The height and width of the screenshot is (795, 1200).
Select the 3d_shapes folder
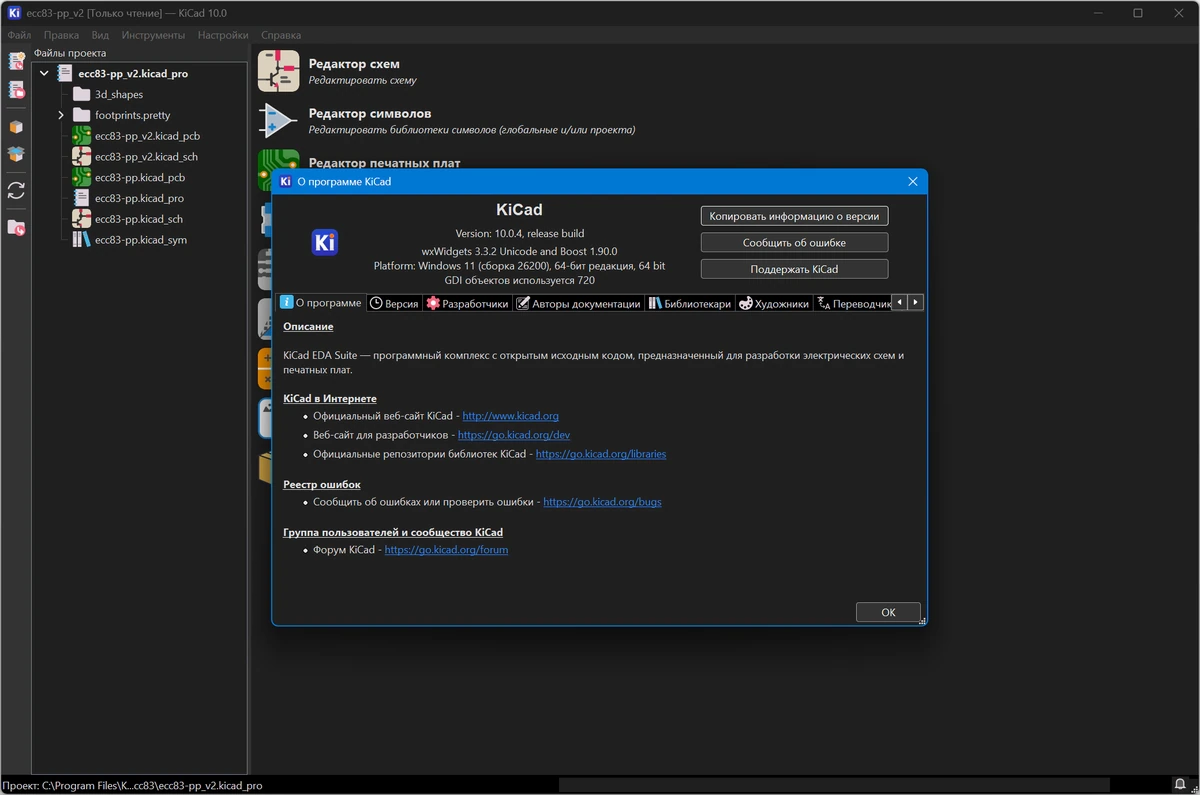[x=119, y=94]
